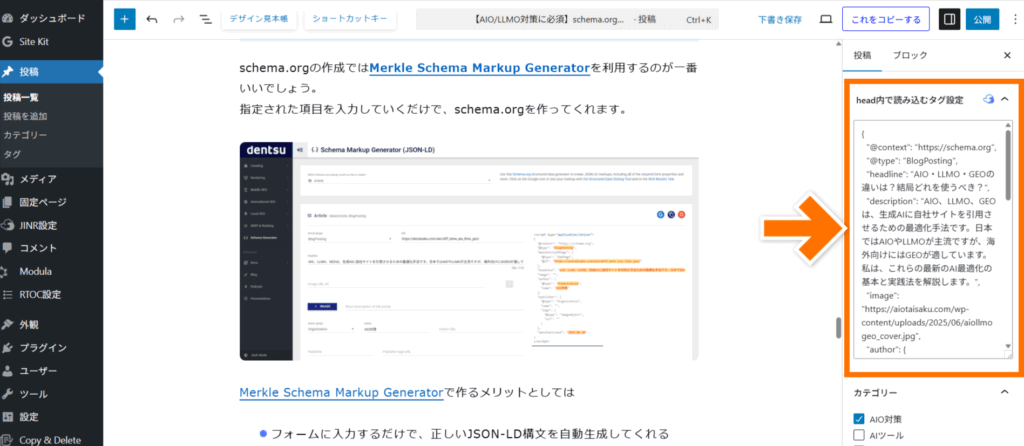Open Dashboard from the admin menu
Image resolution: width=1024 pixels, height=446 pixels.
pyautogui.click(x=52, y=18)
